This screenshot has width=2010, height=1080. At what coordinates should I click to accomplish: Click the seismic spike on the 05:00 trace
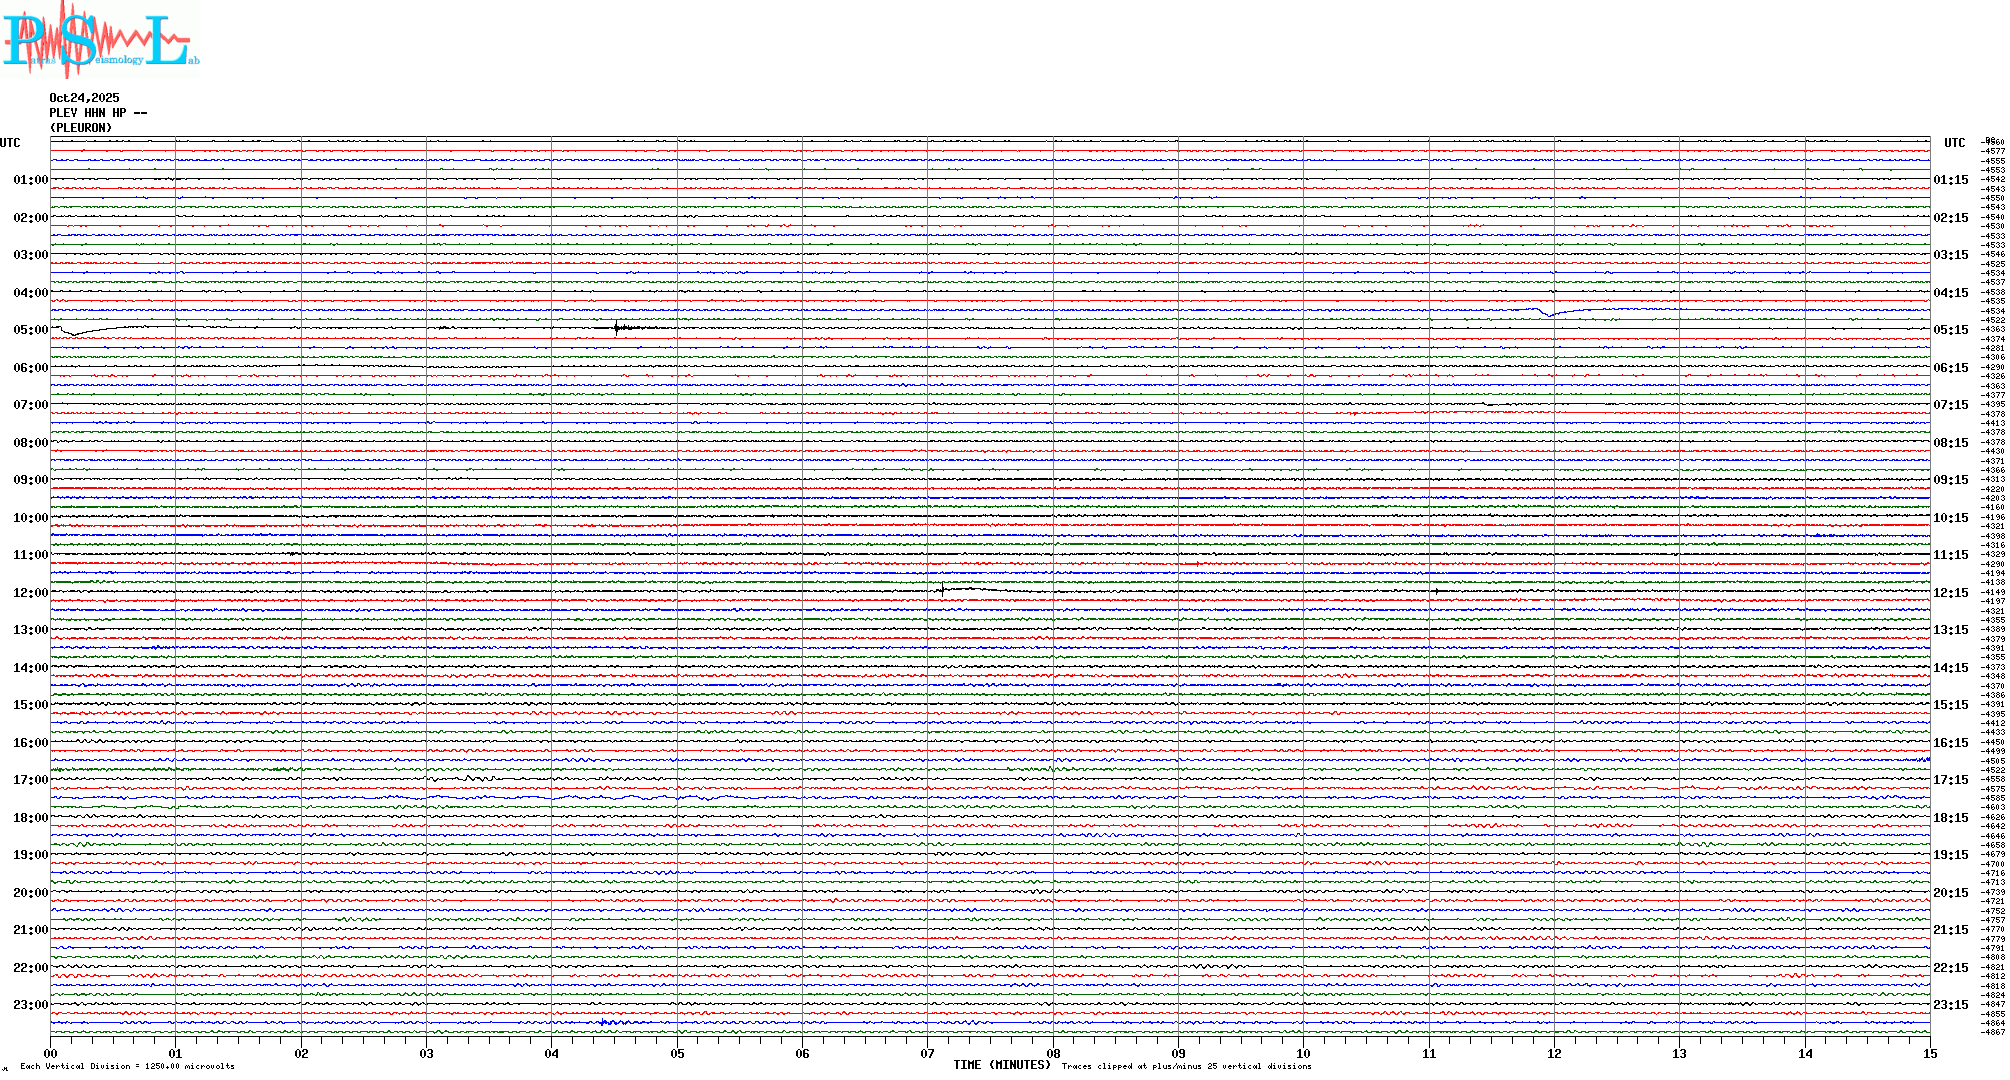[616, 328]
